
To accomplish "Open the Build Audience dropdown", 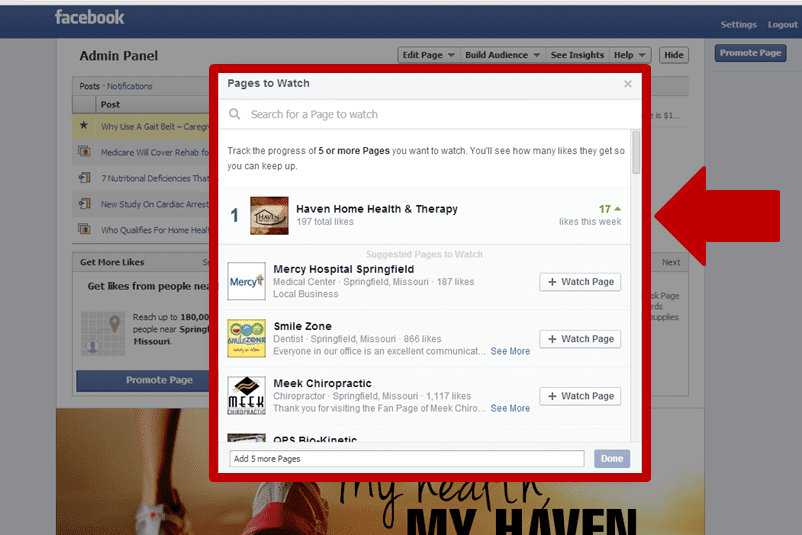I will pos(502,55).
